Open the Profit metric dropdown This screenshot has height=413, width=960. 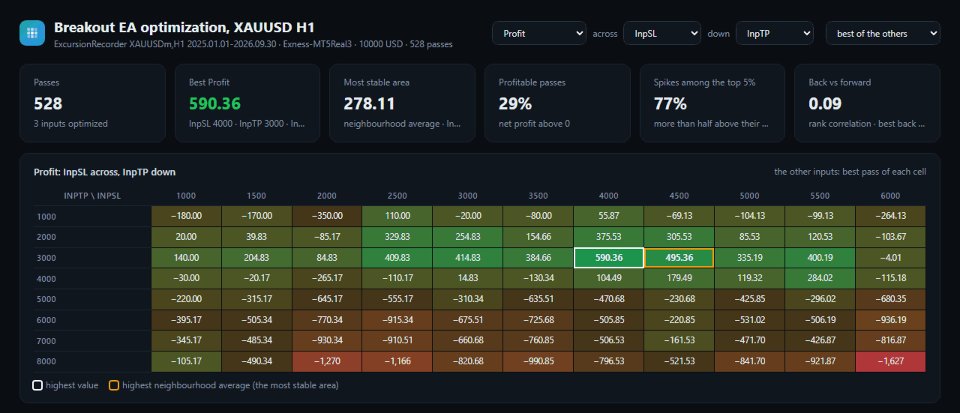tap(539, 34)
